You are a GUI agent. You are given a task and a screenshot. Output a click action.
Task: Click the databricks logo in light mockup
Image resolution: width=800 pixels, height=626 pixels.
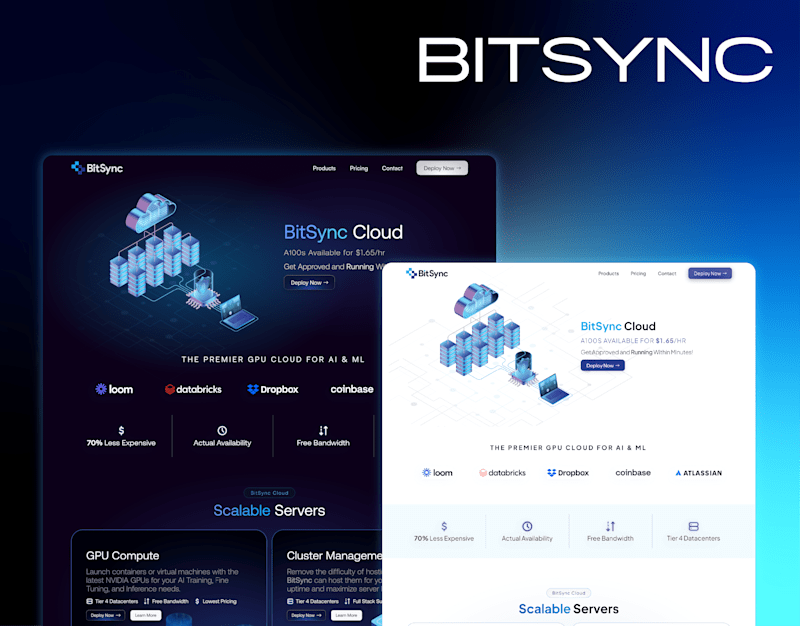click(502, 473)
